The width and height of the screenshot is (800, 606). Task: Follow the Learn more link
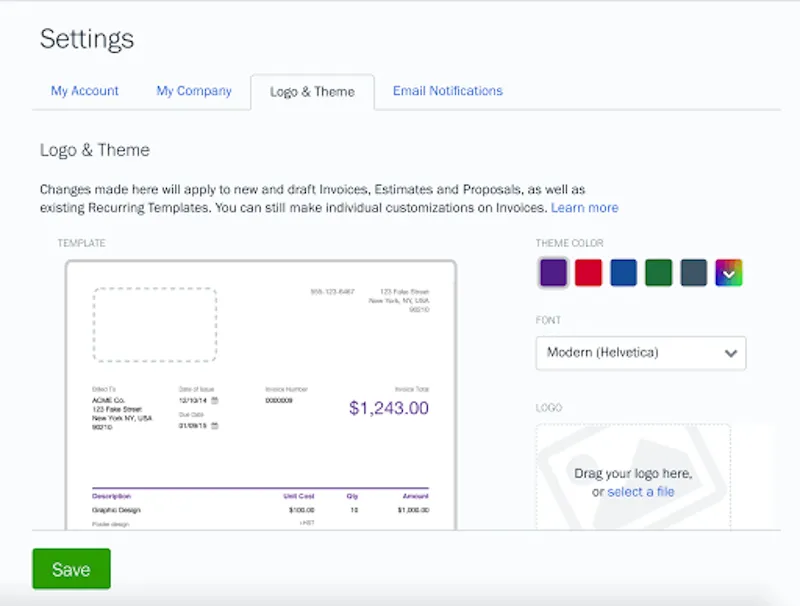(x=584, y=208)
